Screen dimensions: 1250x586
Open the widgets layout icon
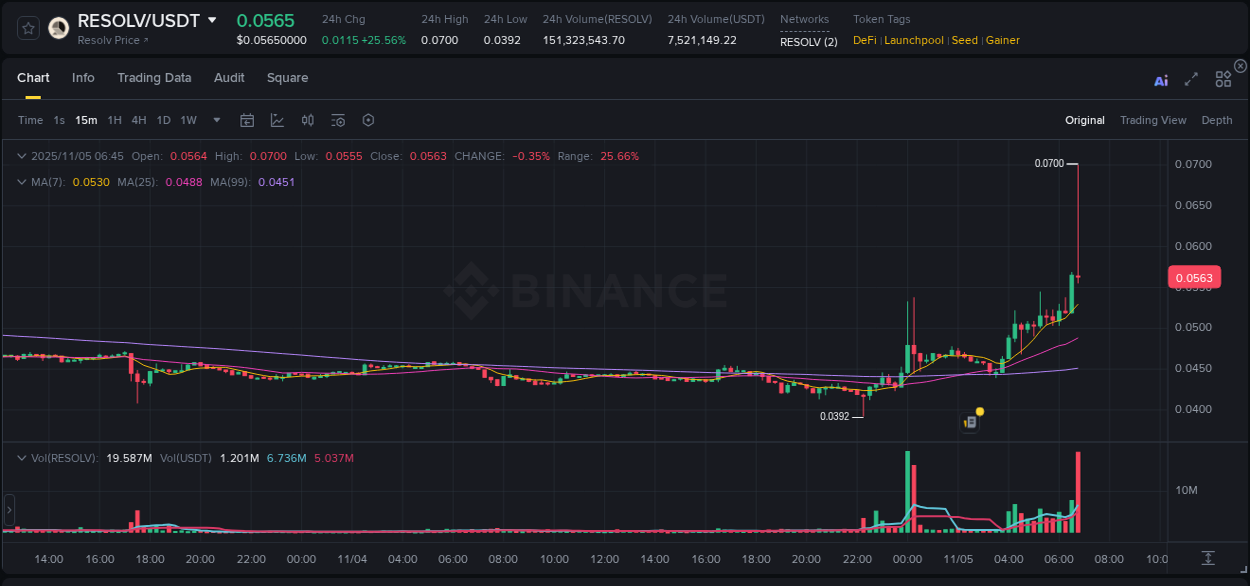coord(1223,79)
